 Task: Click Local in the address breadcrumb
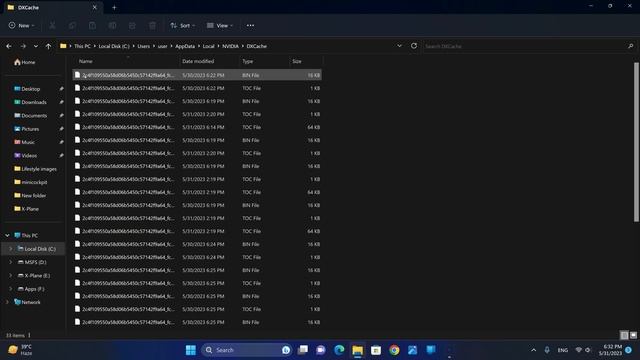pos(209,46)
